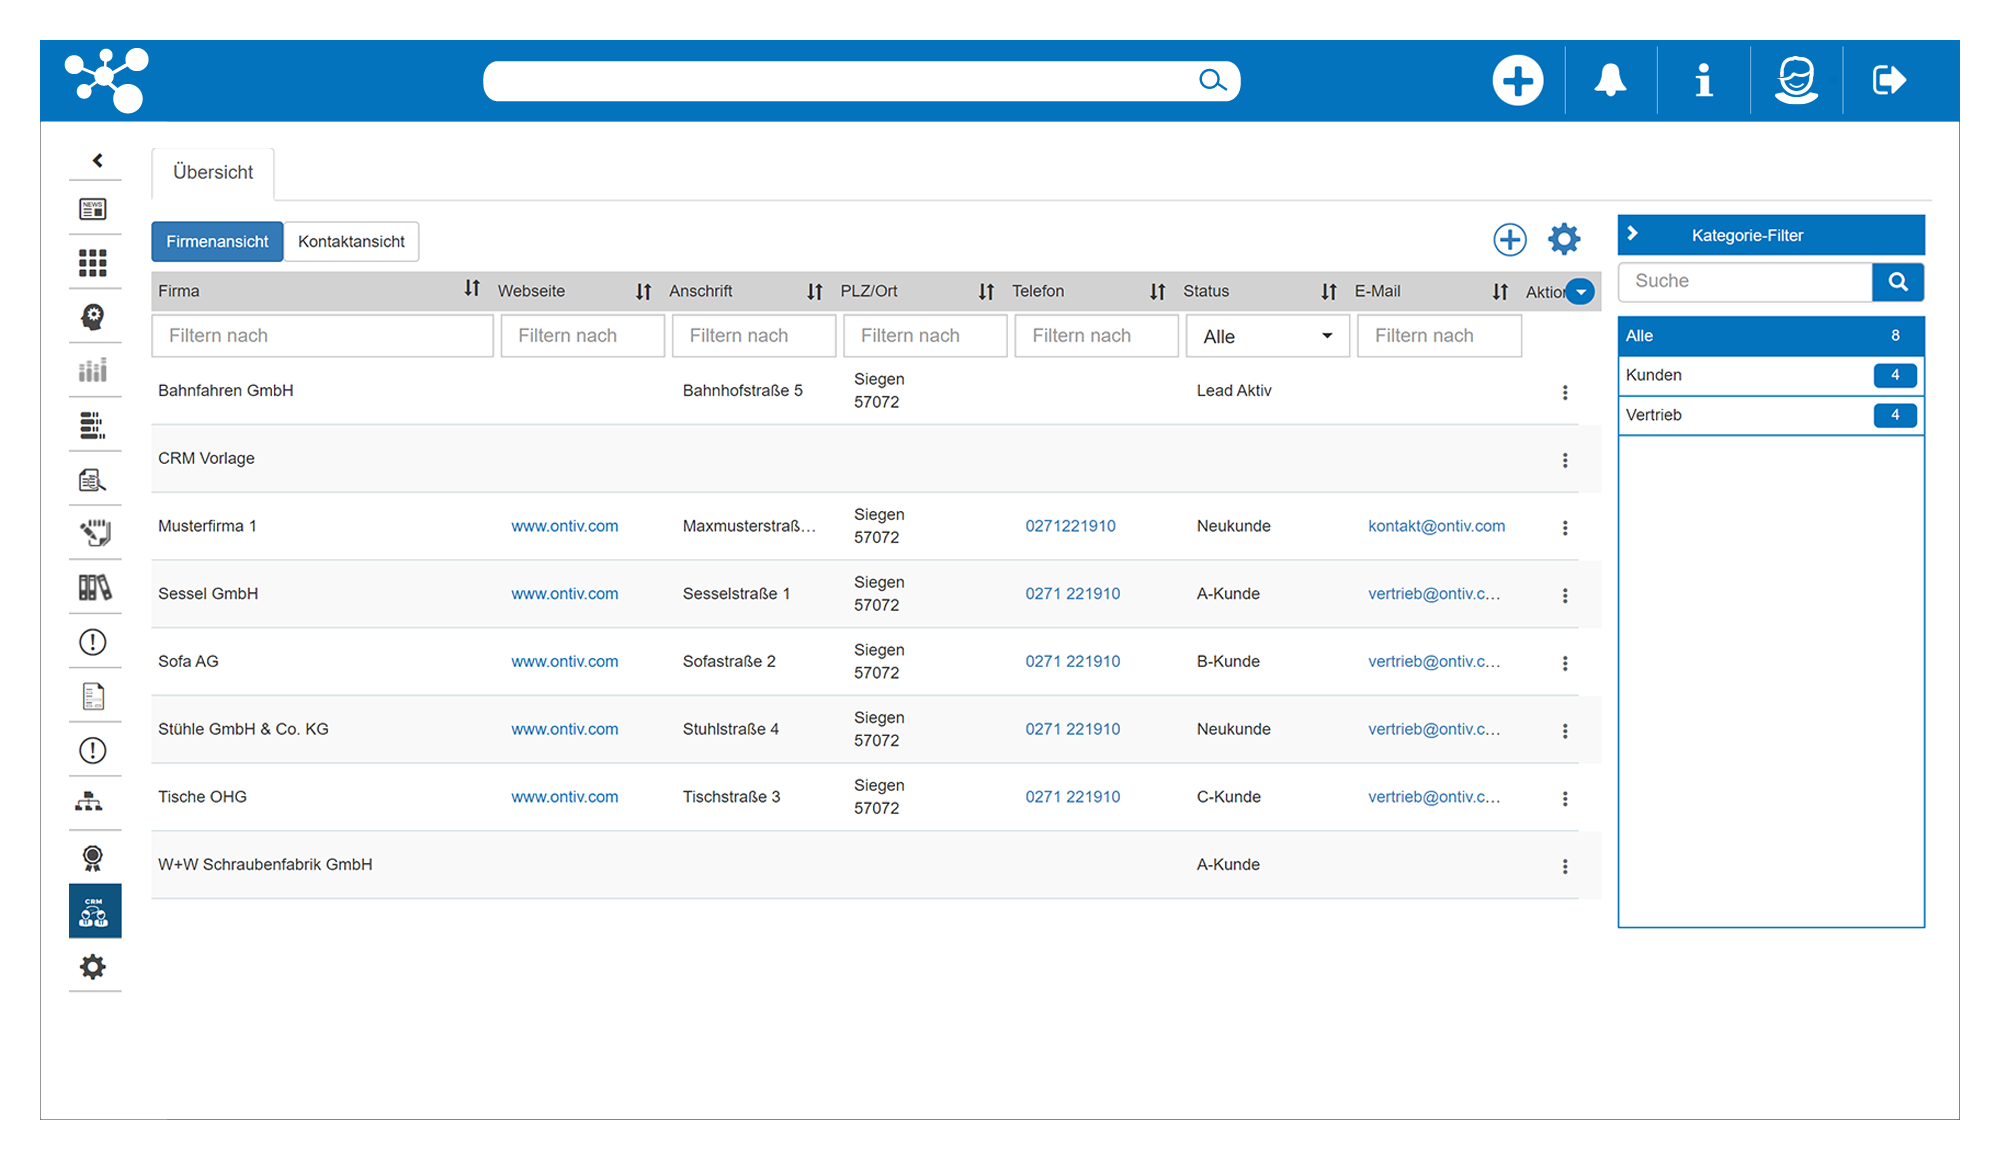Viewport: 2000px width, 1160px height.
Task: Open the head-with-gear icon in sidebar
Action: tap(93, 317)
